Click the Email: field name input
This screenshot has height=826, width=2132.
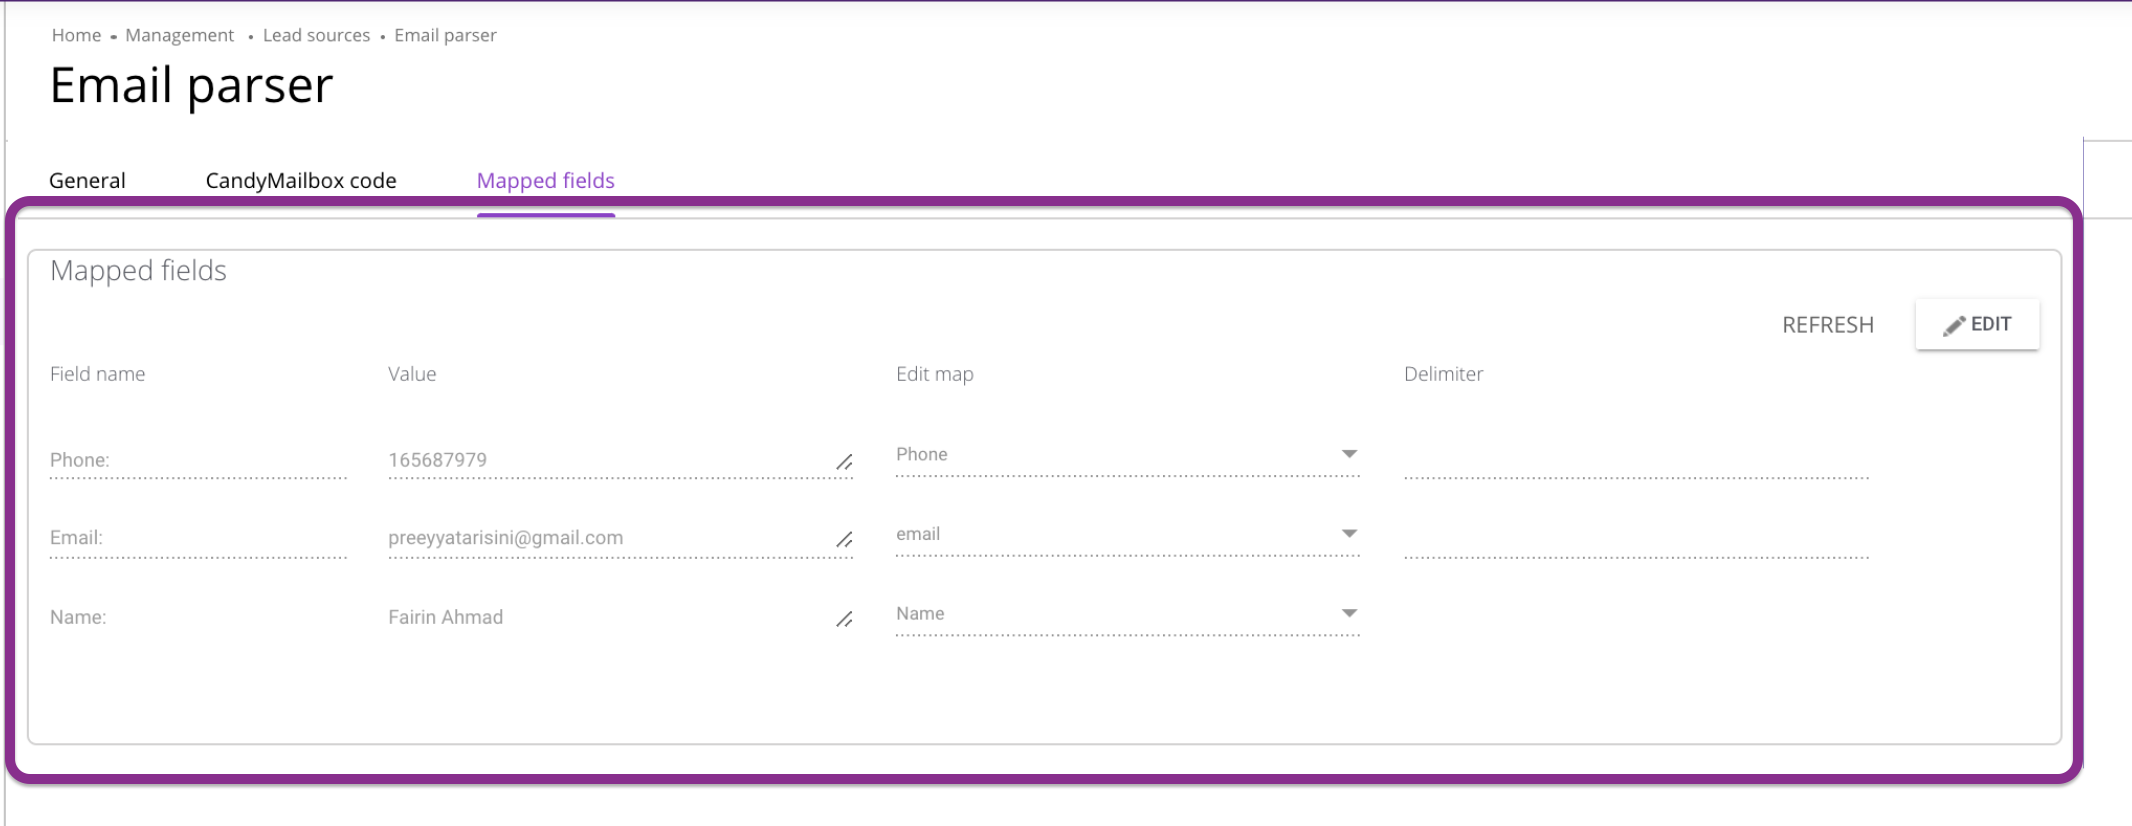click(x=198, y=538)
